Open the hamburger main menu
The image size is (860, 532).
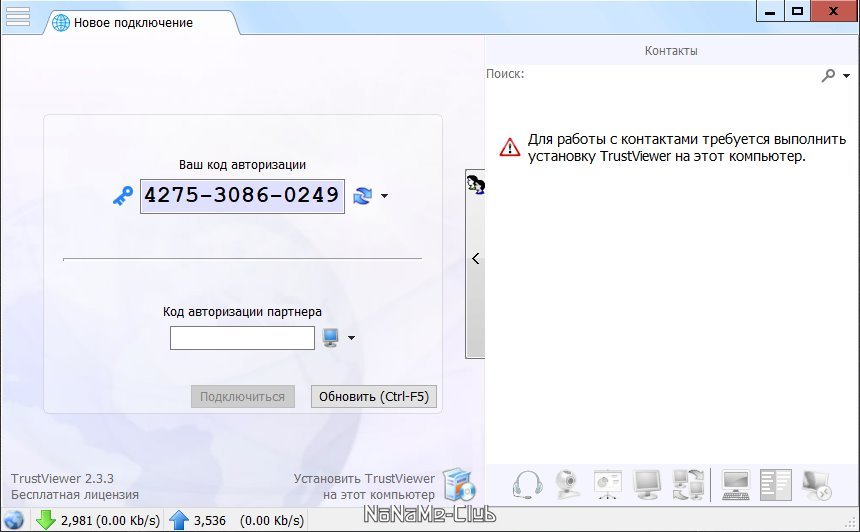tap(18, 17)
